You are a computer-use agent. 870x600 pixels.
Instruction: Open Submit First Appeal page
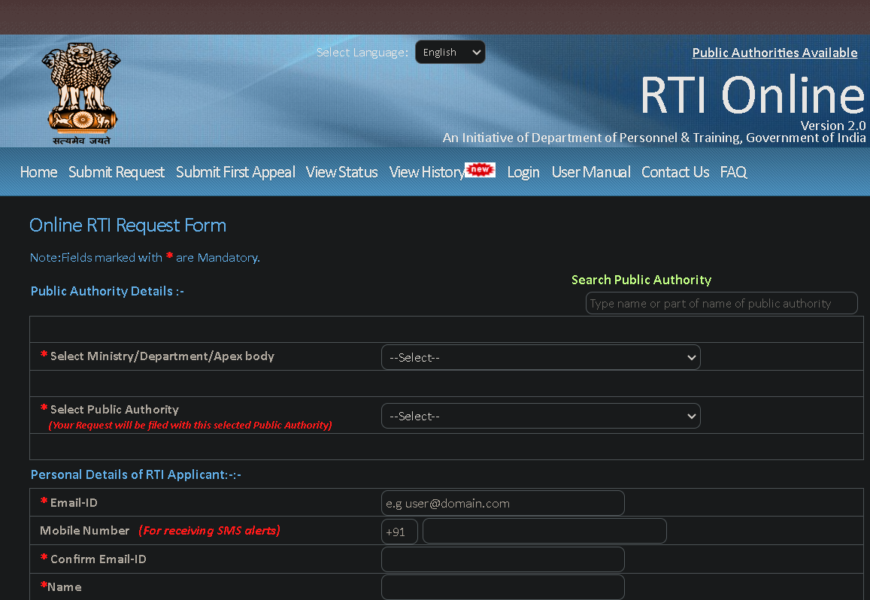235,172
